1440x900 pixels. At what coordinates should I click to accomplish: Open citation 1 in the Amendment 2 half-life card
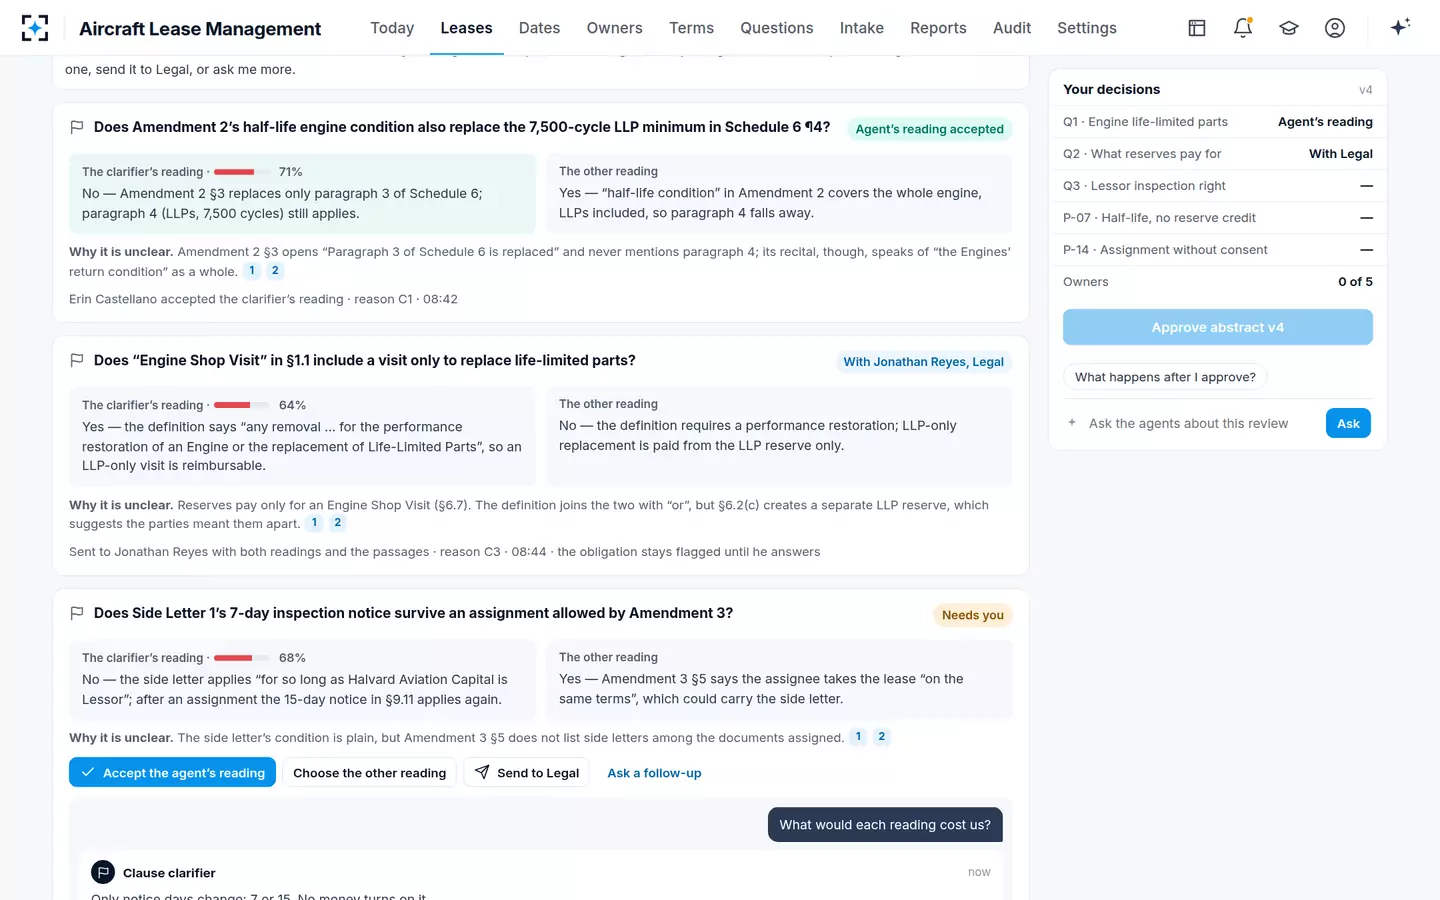point(252,271)
